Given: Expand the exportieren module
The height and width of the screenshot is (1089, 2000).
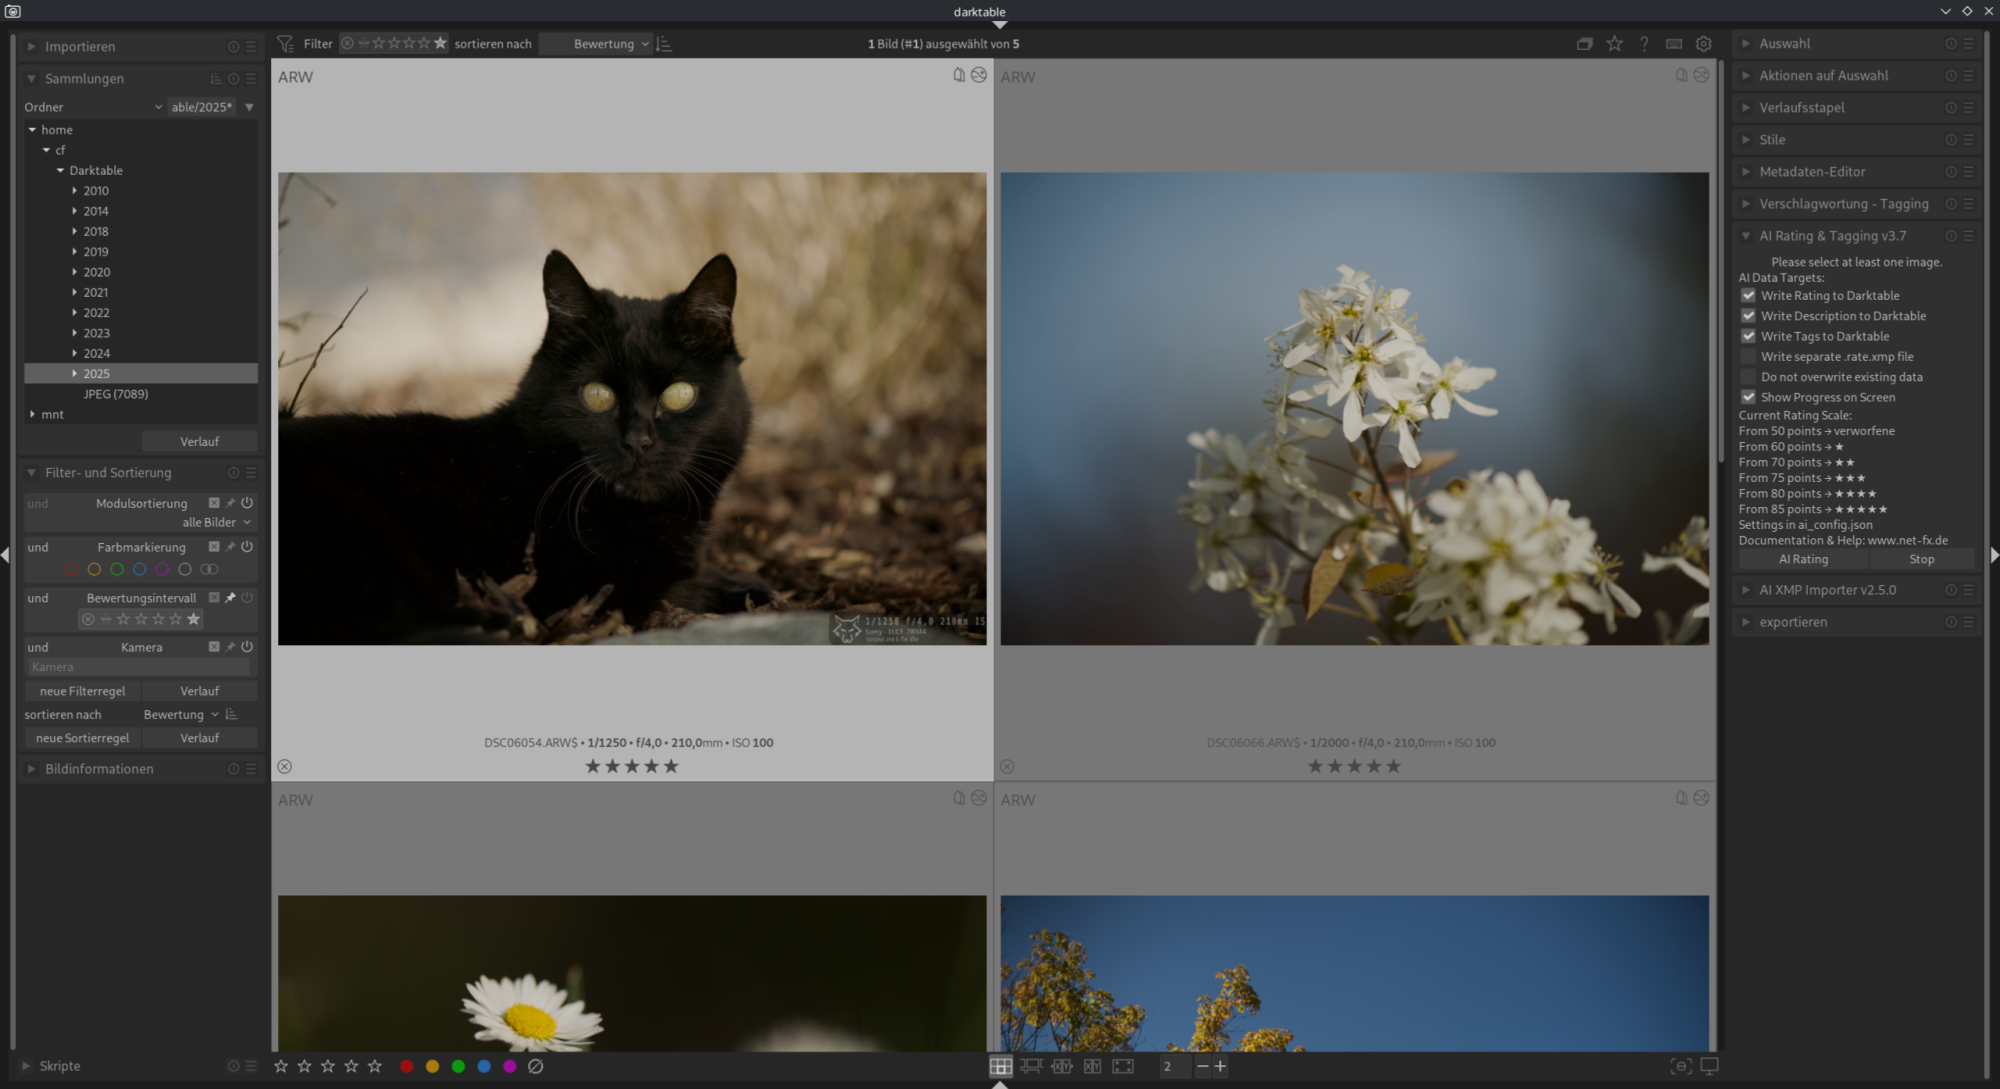Looking at the screenshot, I should 1793,622.
